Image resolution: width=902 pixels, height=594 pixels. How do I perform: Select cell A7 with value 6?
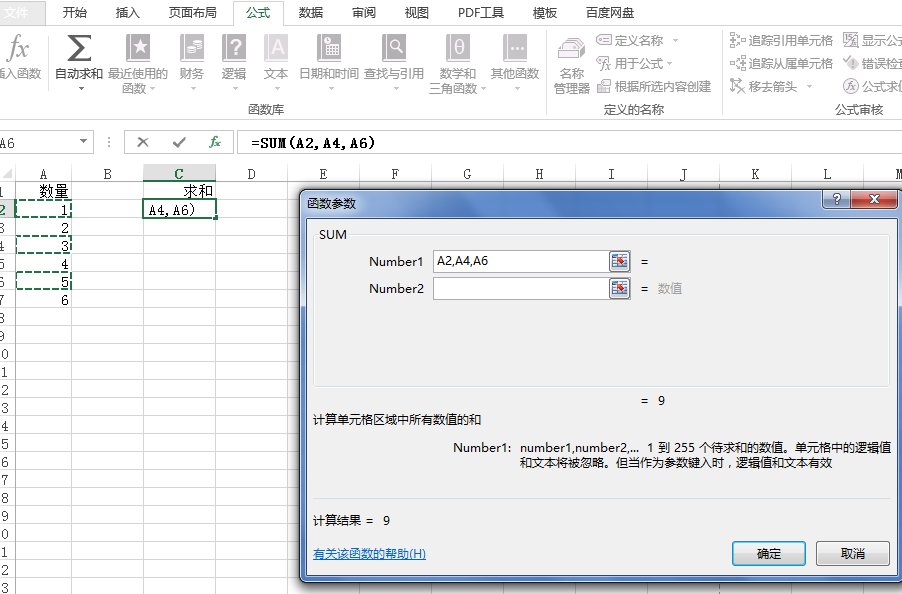point(43,300)
